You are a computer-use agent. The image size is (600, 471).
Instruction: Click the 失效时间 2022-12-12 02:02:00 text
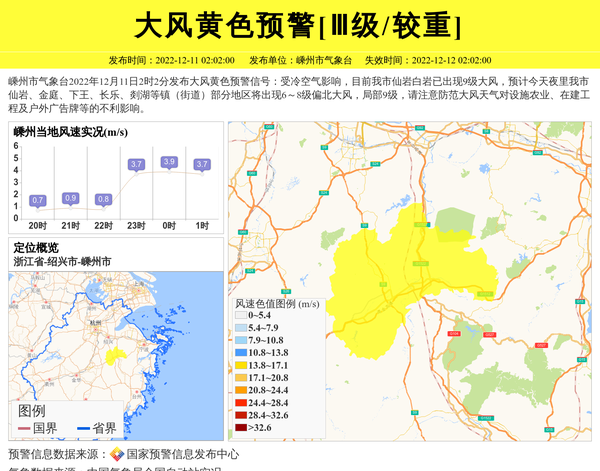[428, 60]
